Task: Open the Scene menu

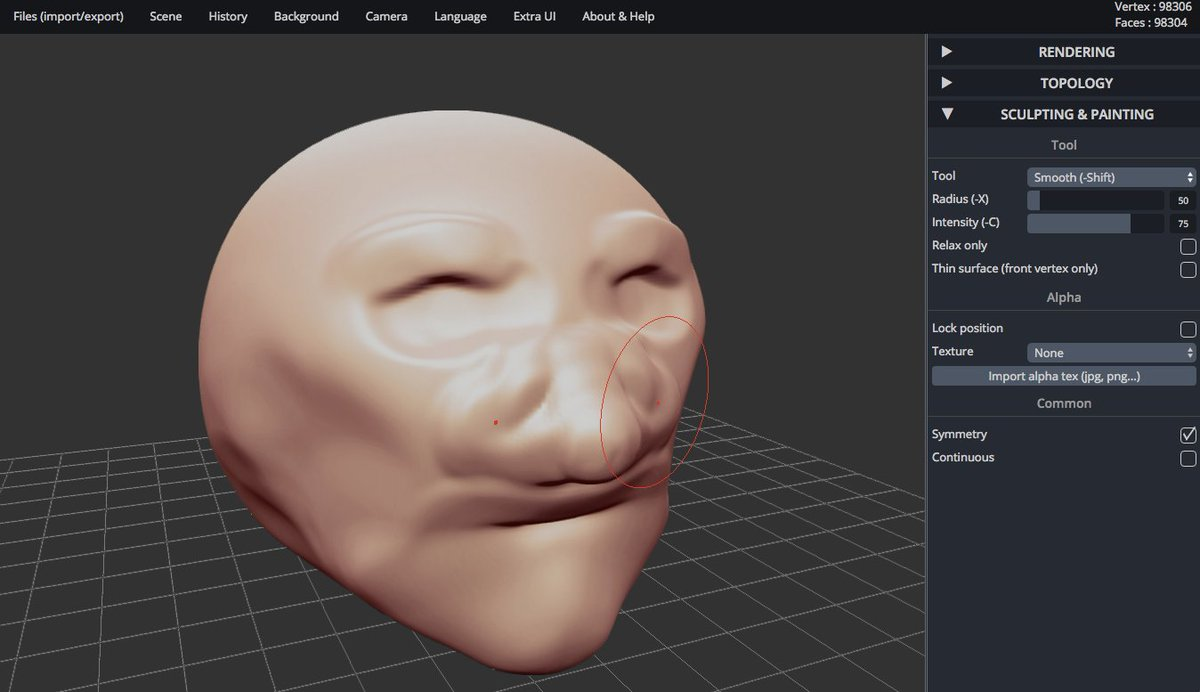Action: point(166,16)
